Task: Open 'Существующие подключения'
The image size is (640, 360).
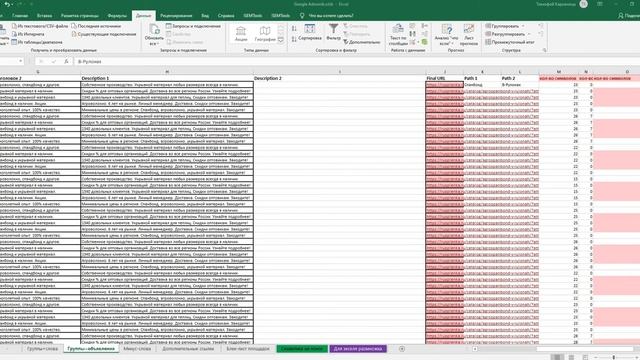Action: click(x=104, y=34)
